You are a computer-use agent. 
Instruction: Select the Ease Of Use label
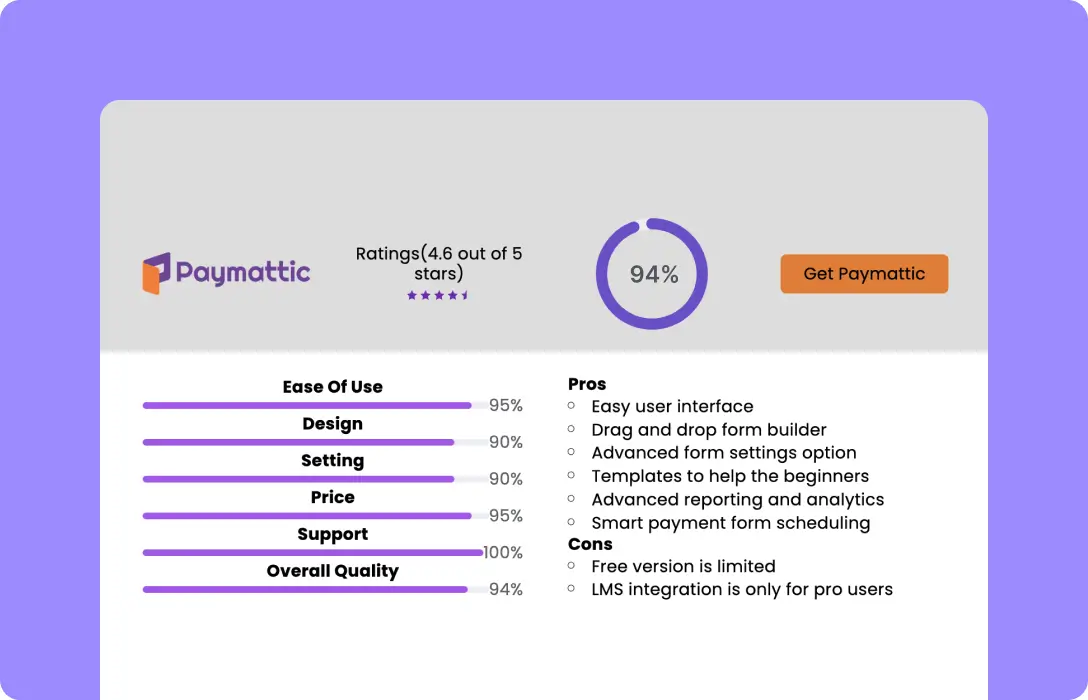(332, 387)
